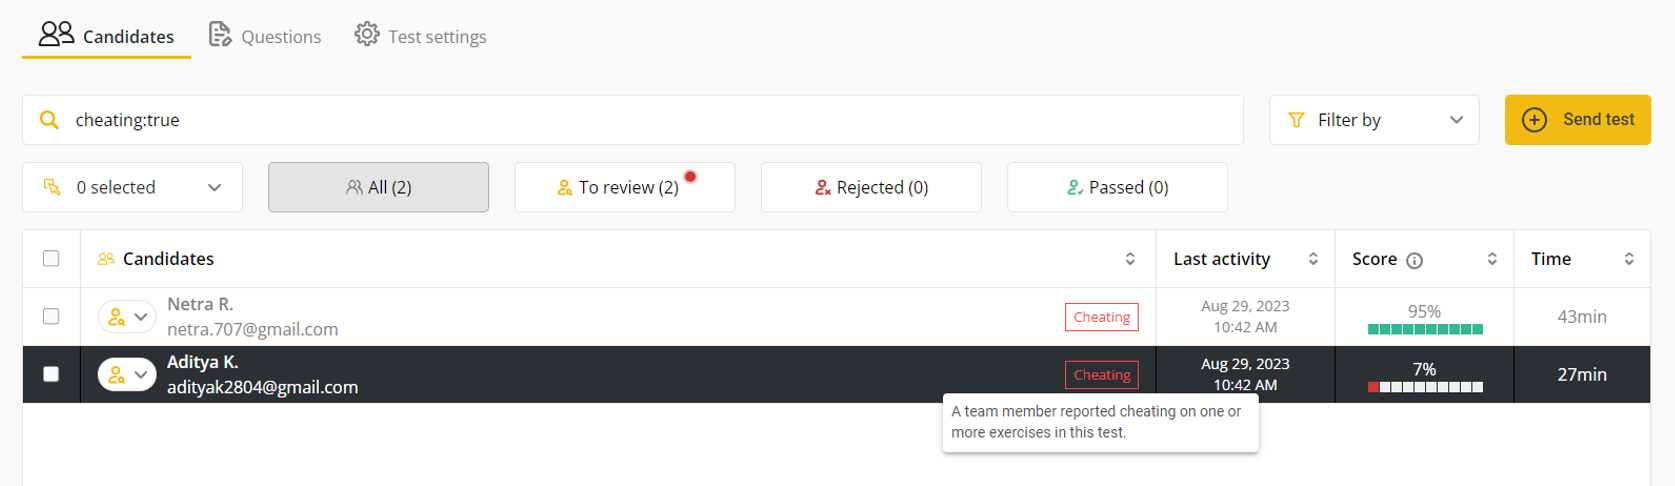
Task: Expand the 0 selected dropdown
Action: (132, 187)
